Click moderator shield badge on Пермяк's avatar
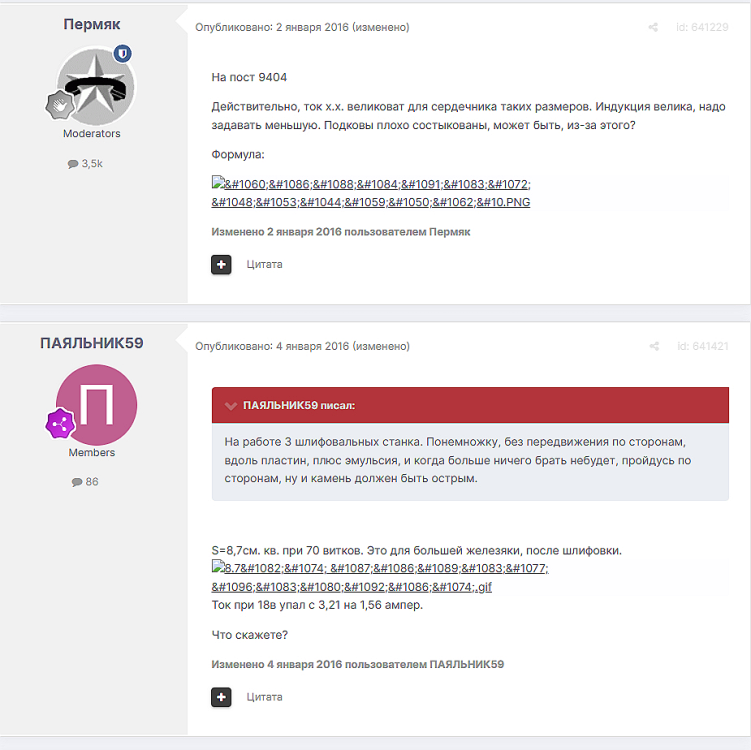Screen dimensions: 751x750 [123, 53]
